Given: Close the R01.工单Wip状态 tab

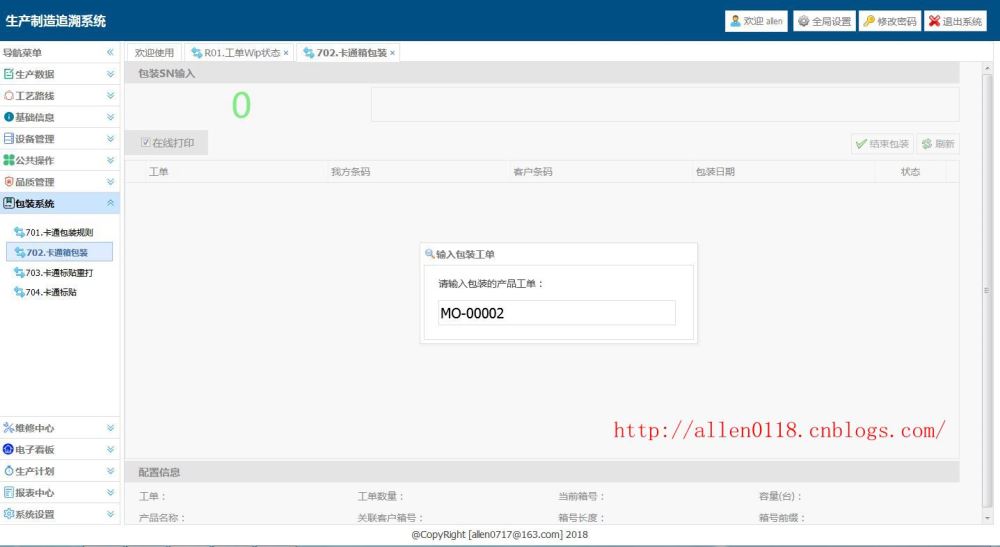Looking at the screenshot, I should point(286,53).
